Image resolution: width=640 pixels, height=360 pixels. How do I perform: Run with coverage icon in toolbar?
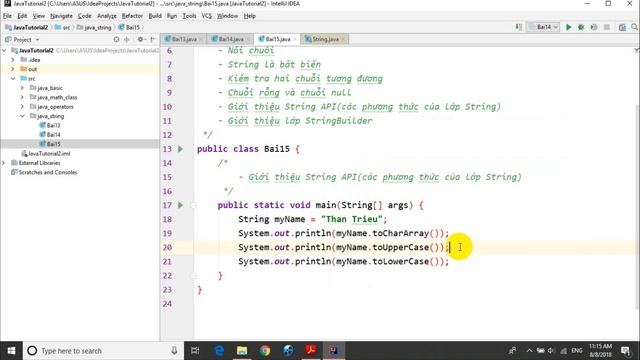tap(594, 27)
